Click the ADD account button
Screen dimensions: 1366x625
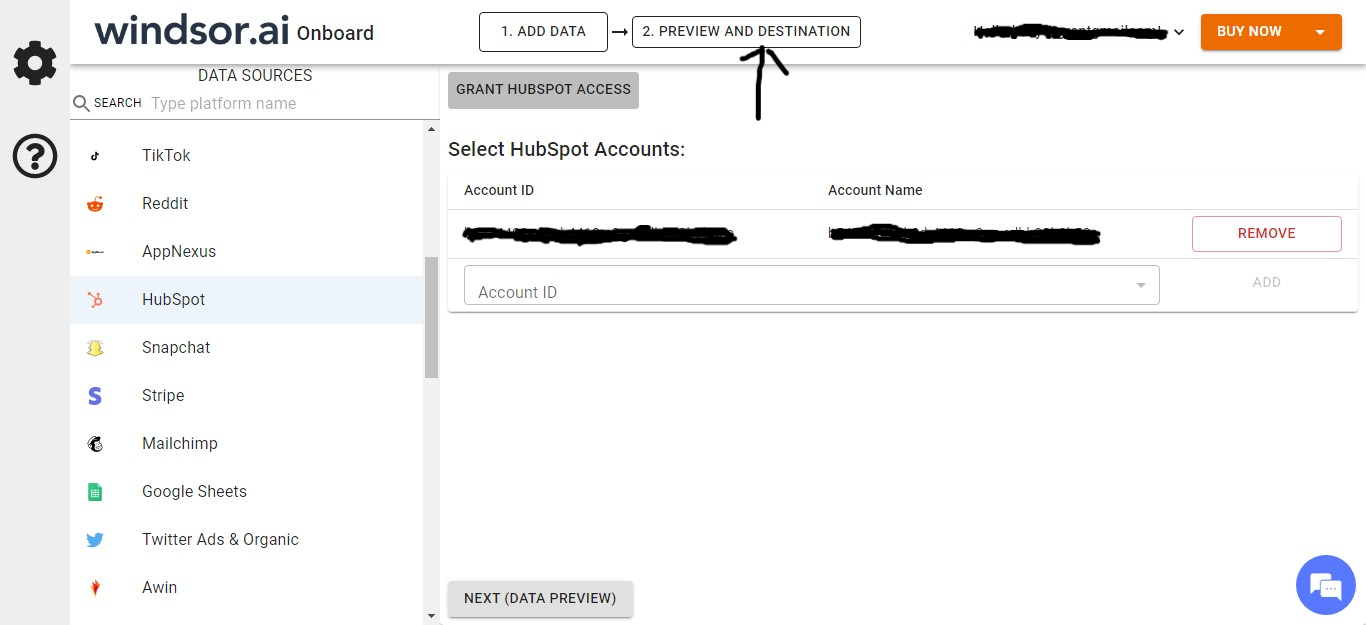tap(1267, 282)
